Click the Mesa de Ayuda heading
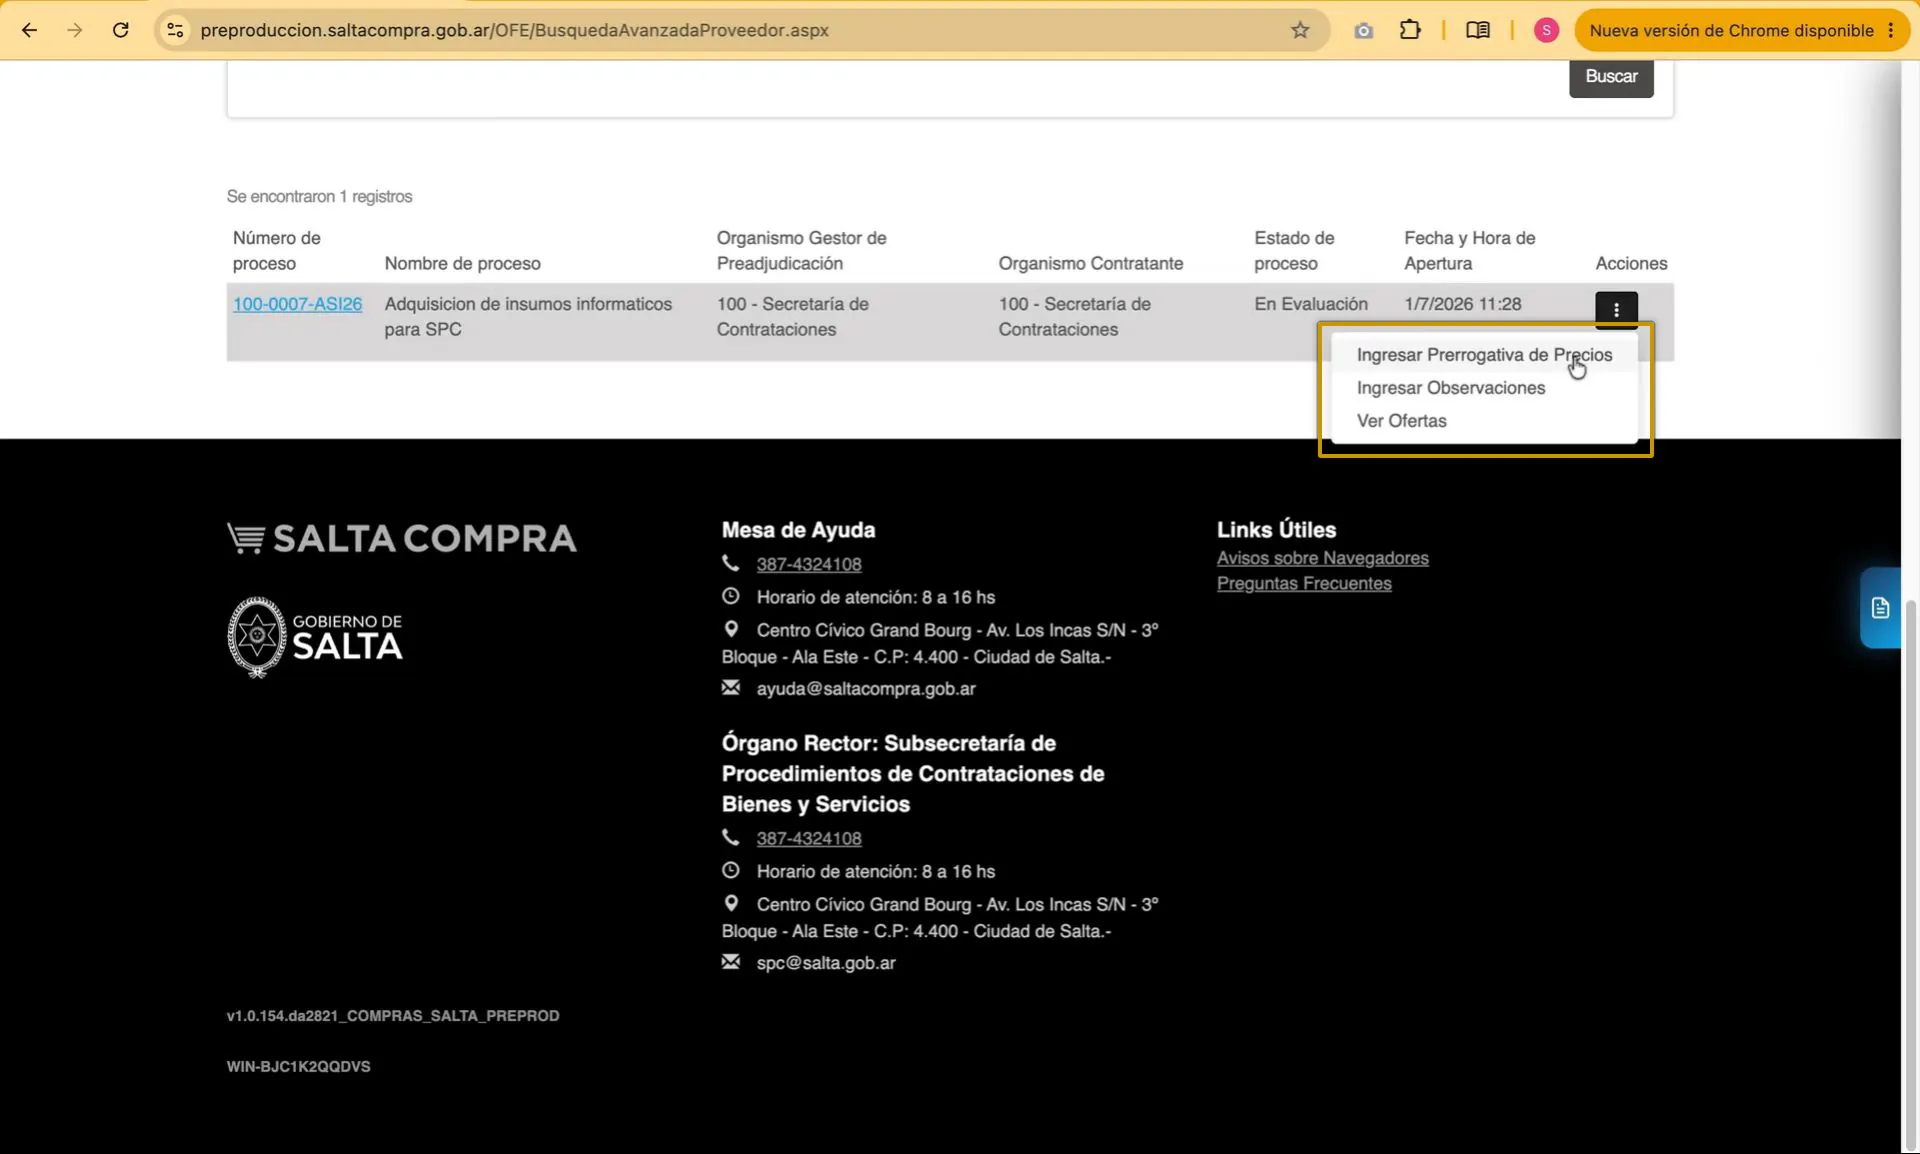This screenshot has width=1920, height=1154. pos(798,530)
